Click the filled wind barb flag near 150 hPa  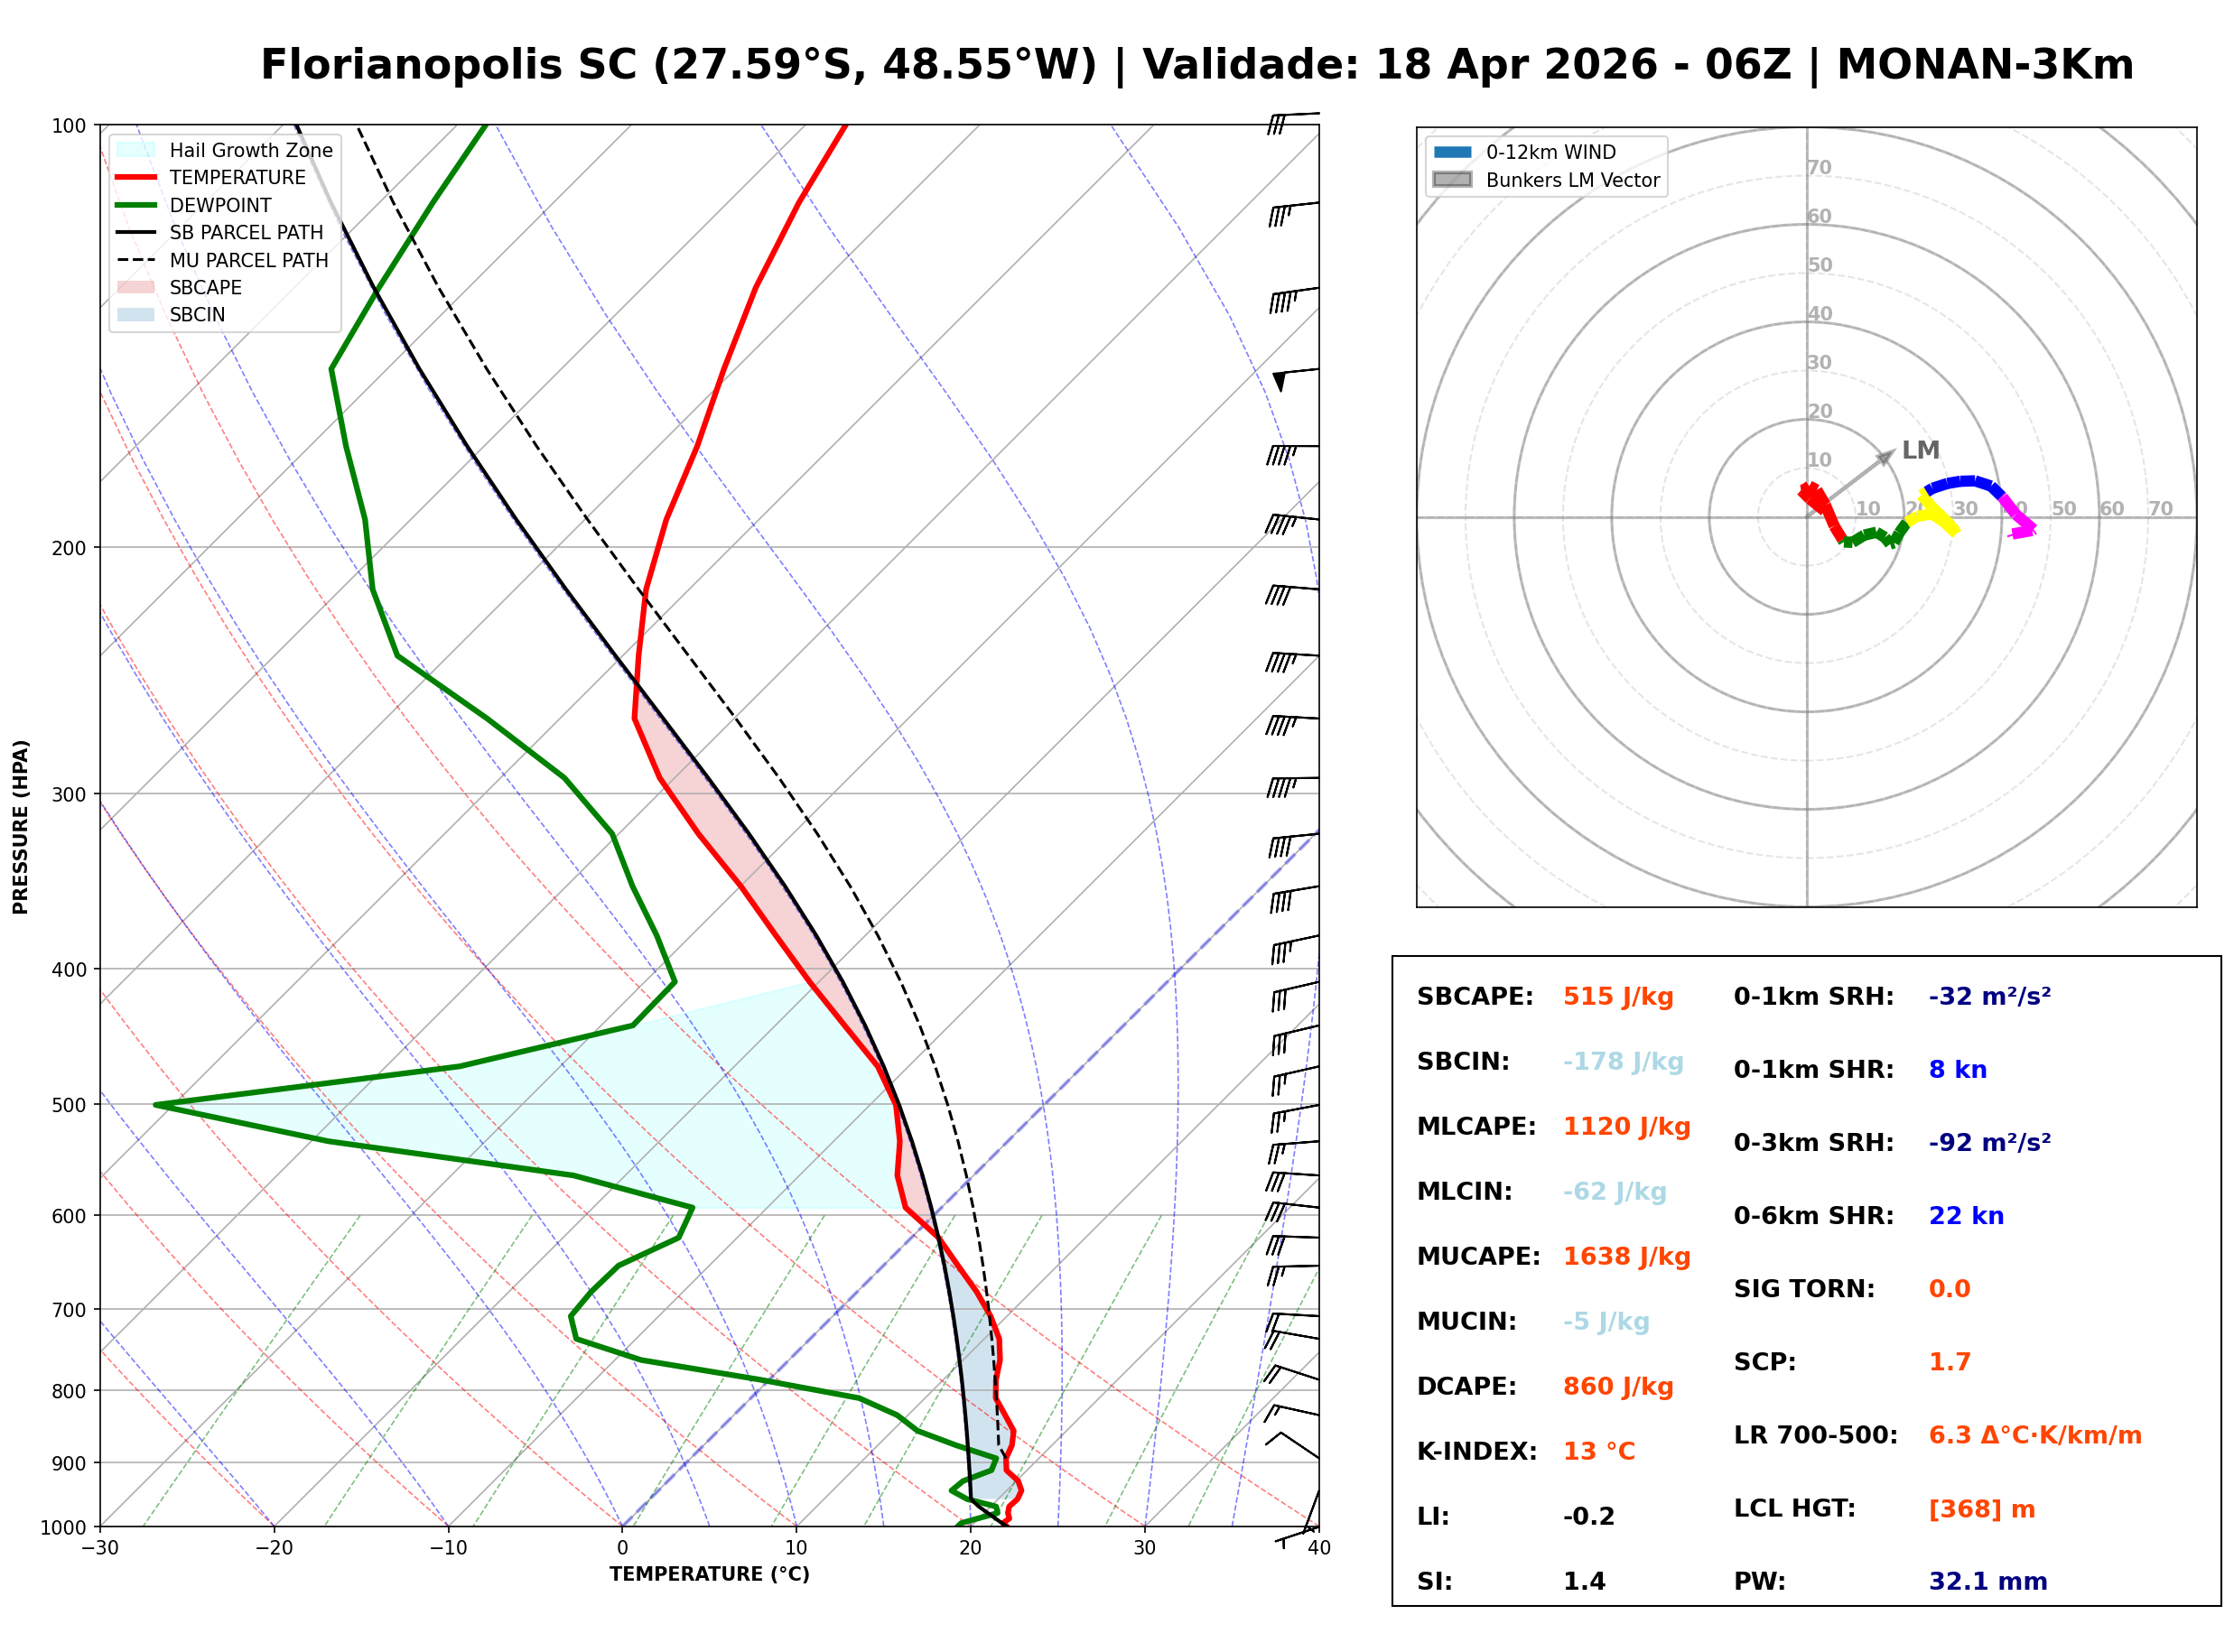click(x=1279, y=381)
